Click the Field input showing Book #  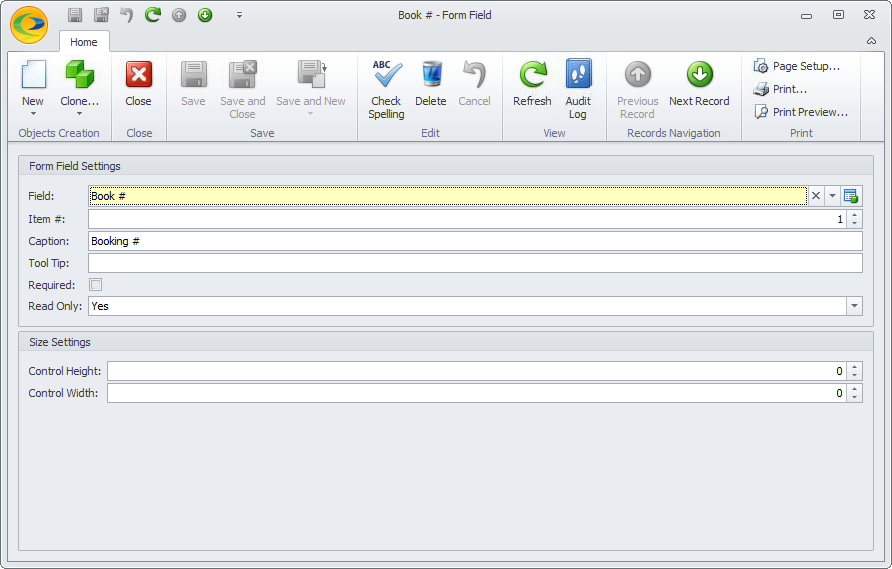(x=448, y=196)
